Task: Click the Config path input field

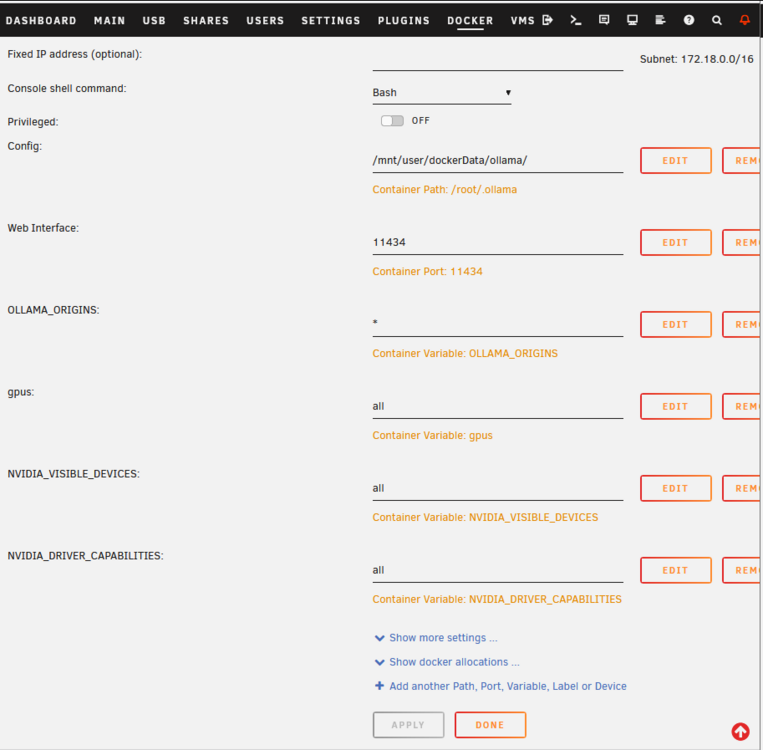Action: click(x=498, y=161)
